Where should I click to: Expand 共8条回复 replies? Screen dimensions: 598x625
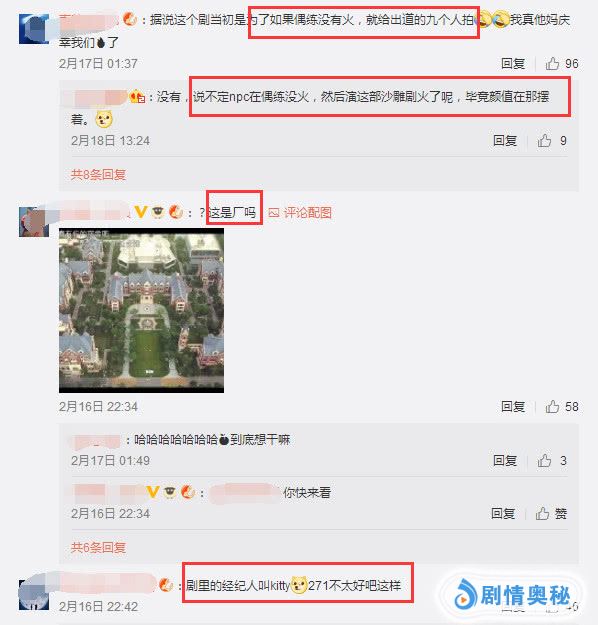pyautogui.click(x=98, y=174)
